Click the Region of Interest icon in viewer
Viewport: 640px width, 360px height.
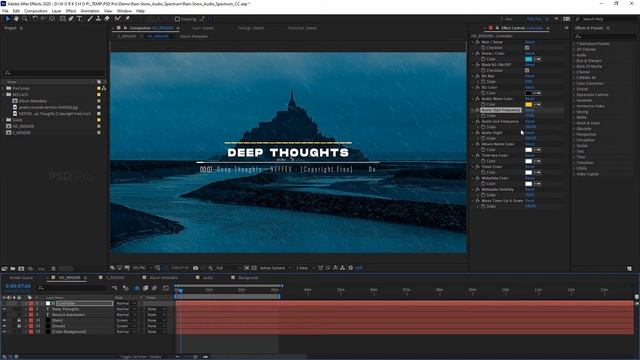[x=247, y=268]
